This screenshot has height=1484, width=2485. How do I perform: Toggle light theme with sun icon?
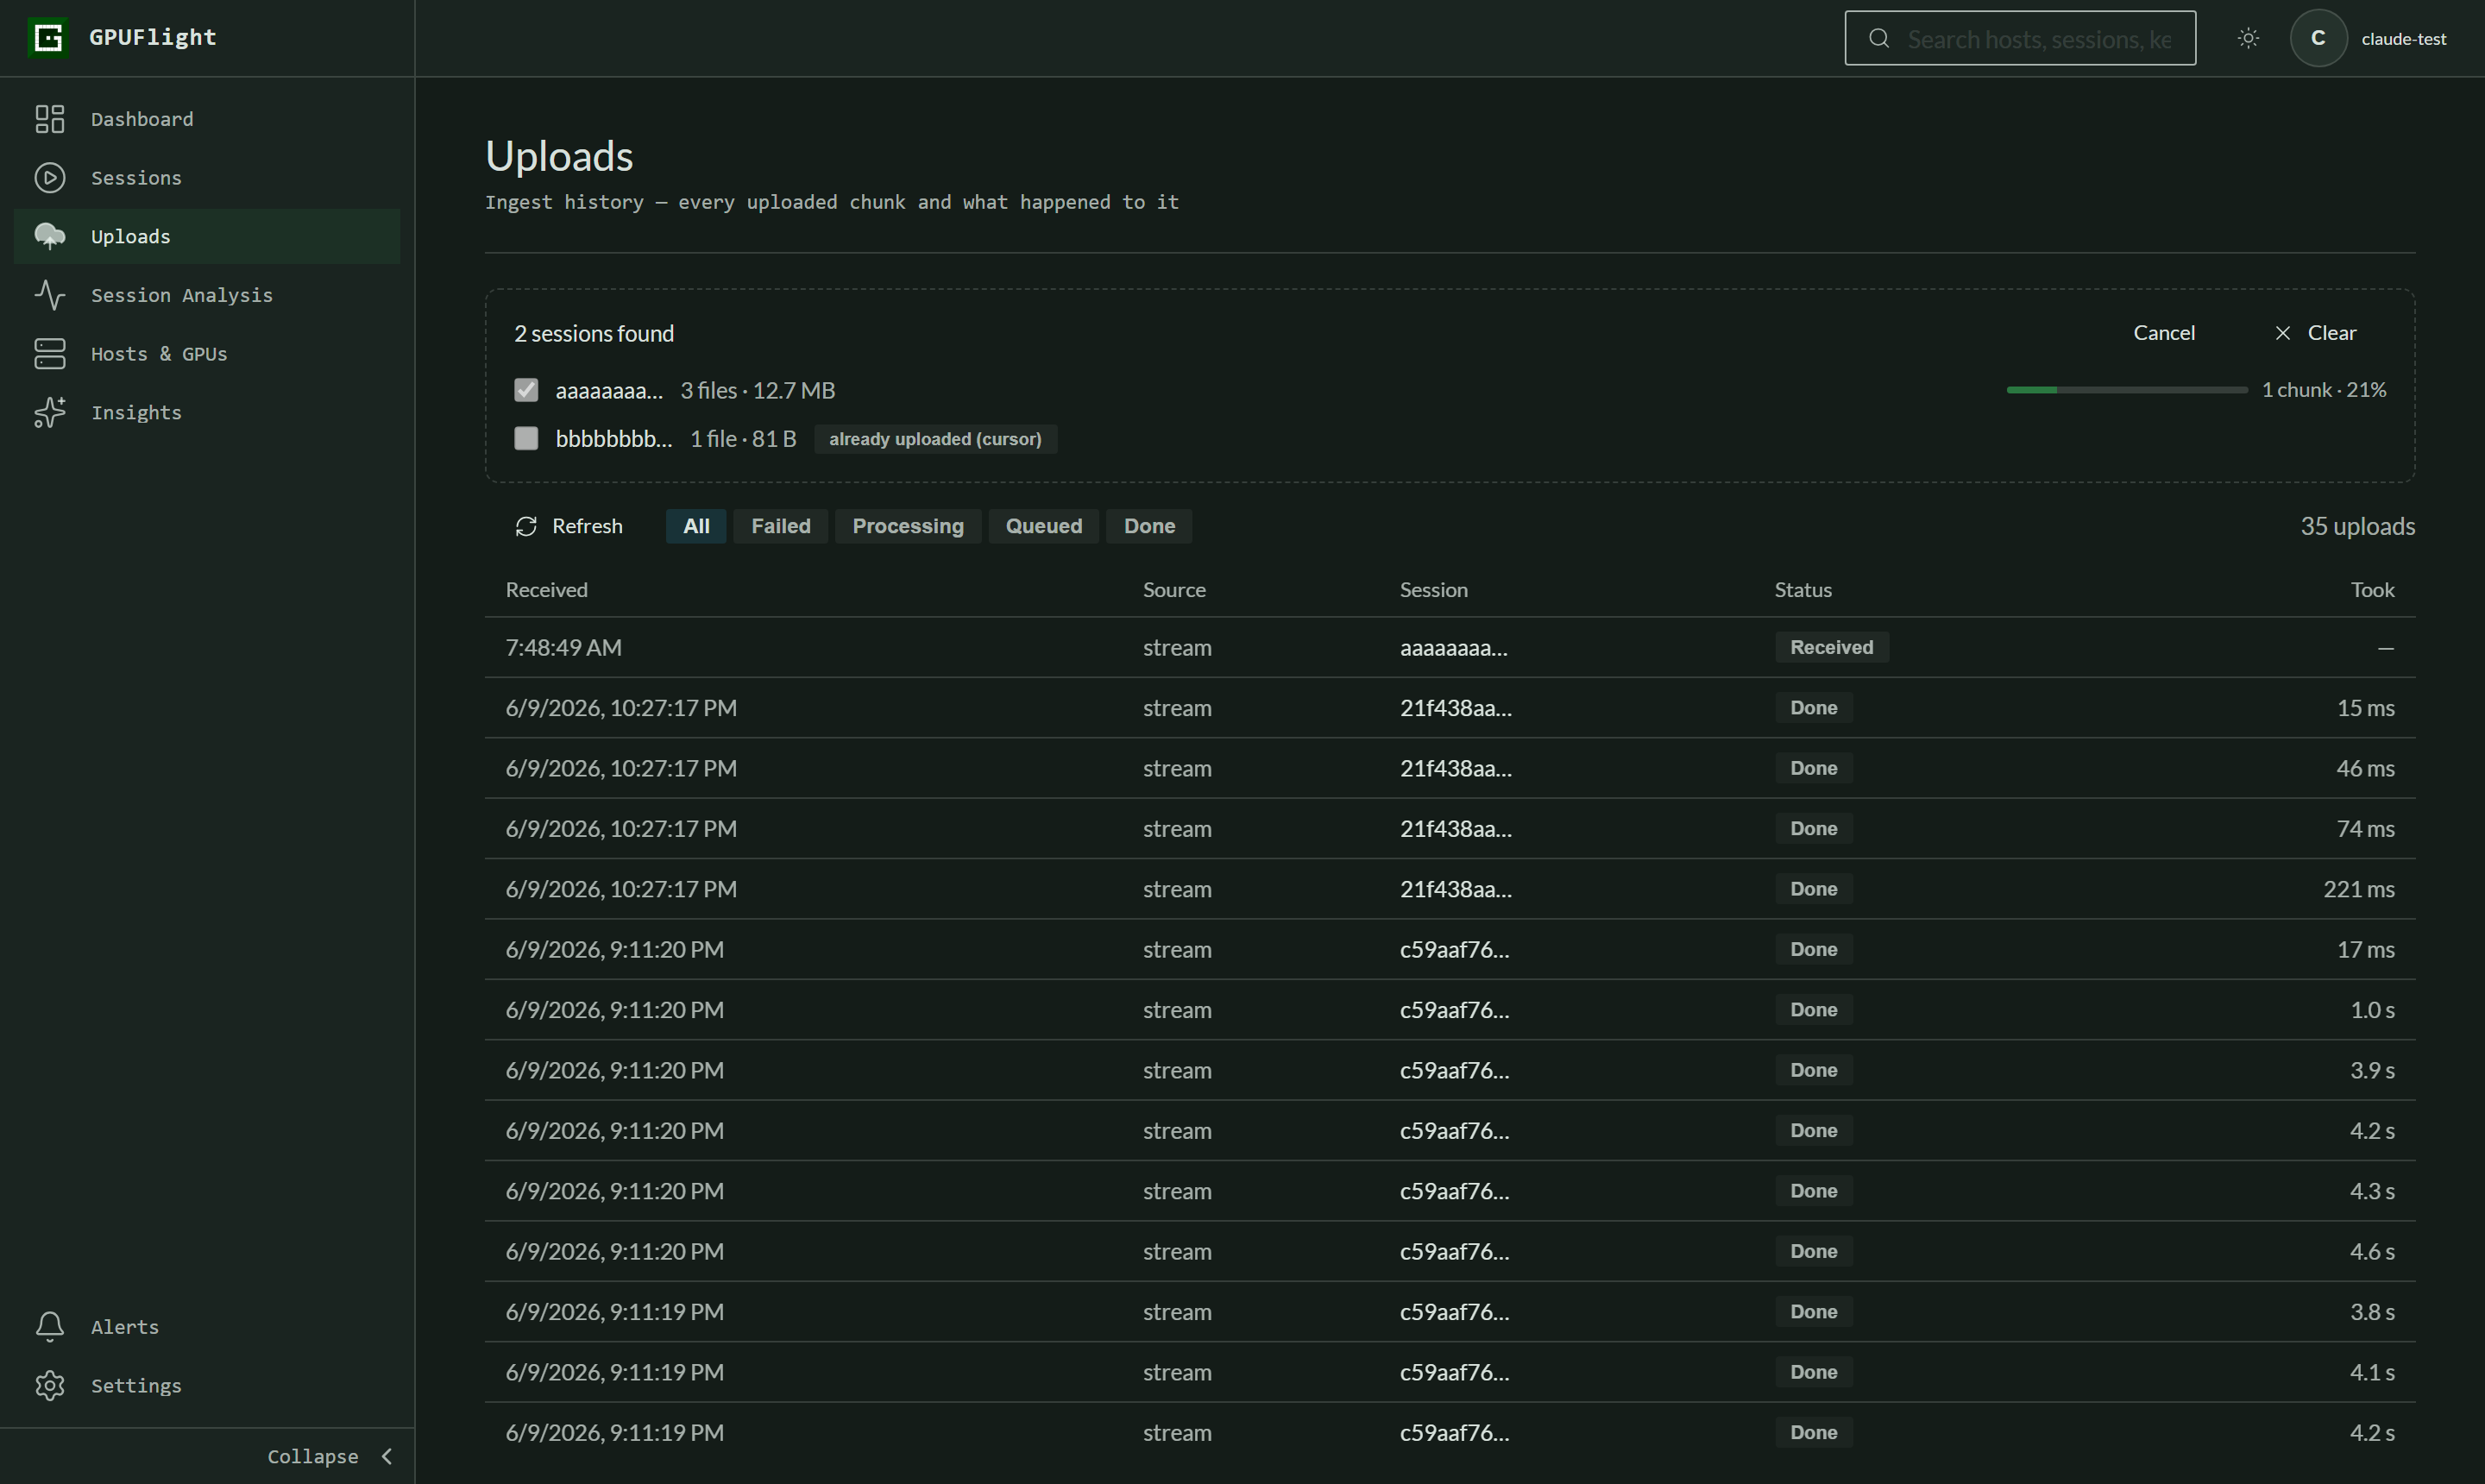[2248, 38]
